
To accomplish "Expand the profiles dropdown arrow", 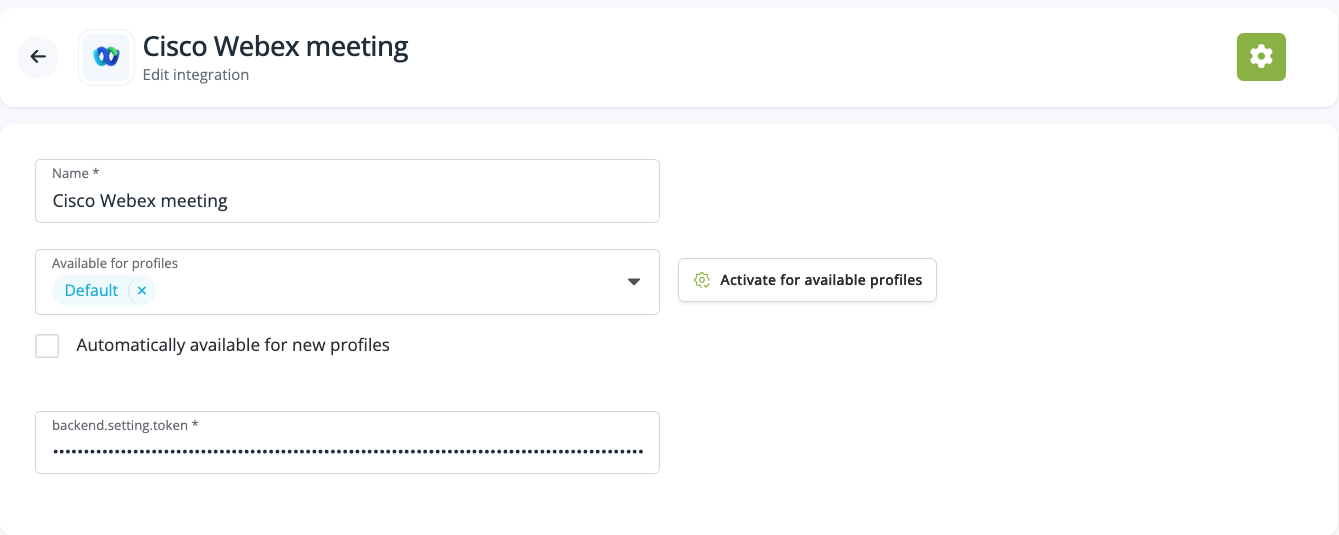I will click(633, 282).
